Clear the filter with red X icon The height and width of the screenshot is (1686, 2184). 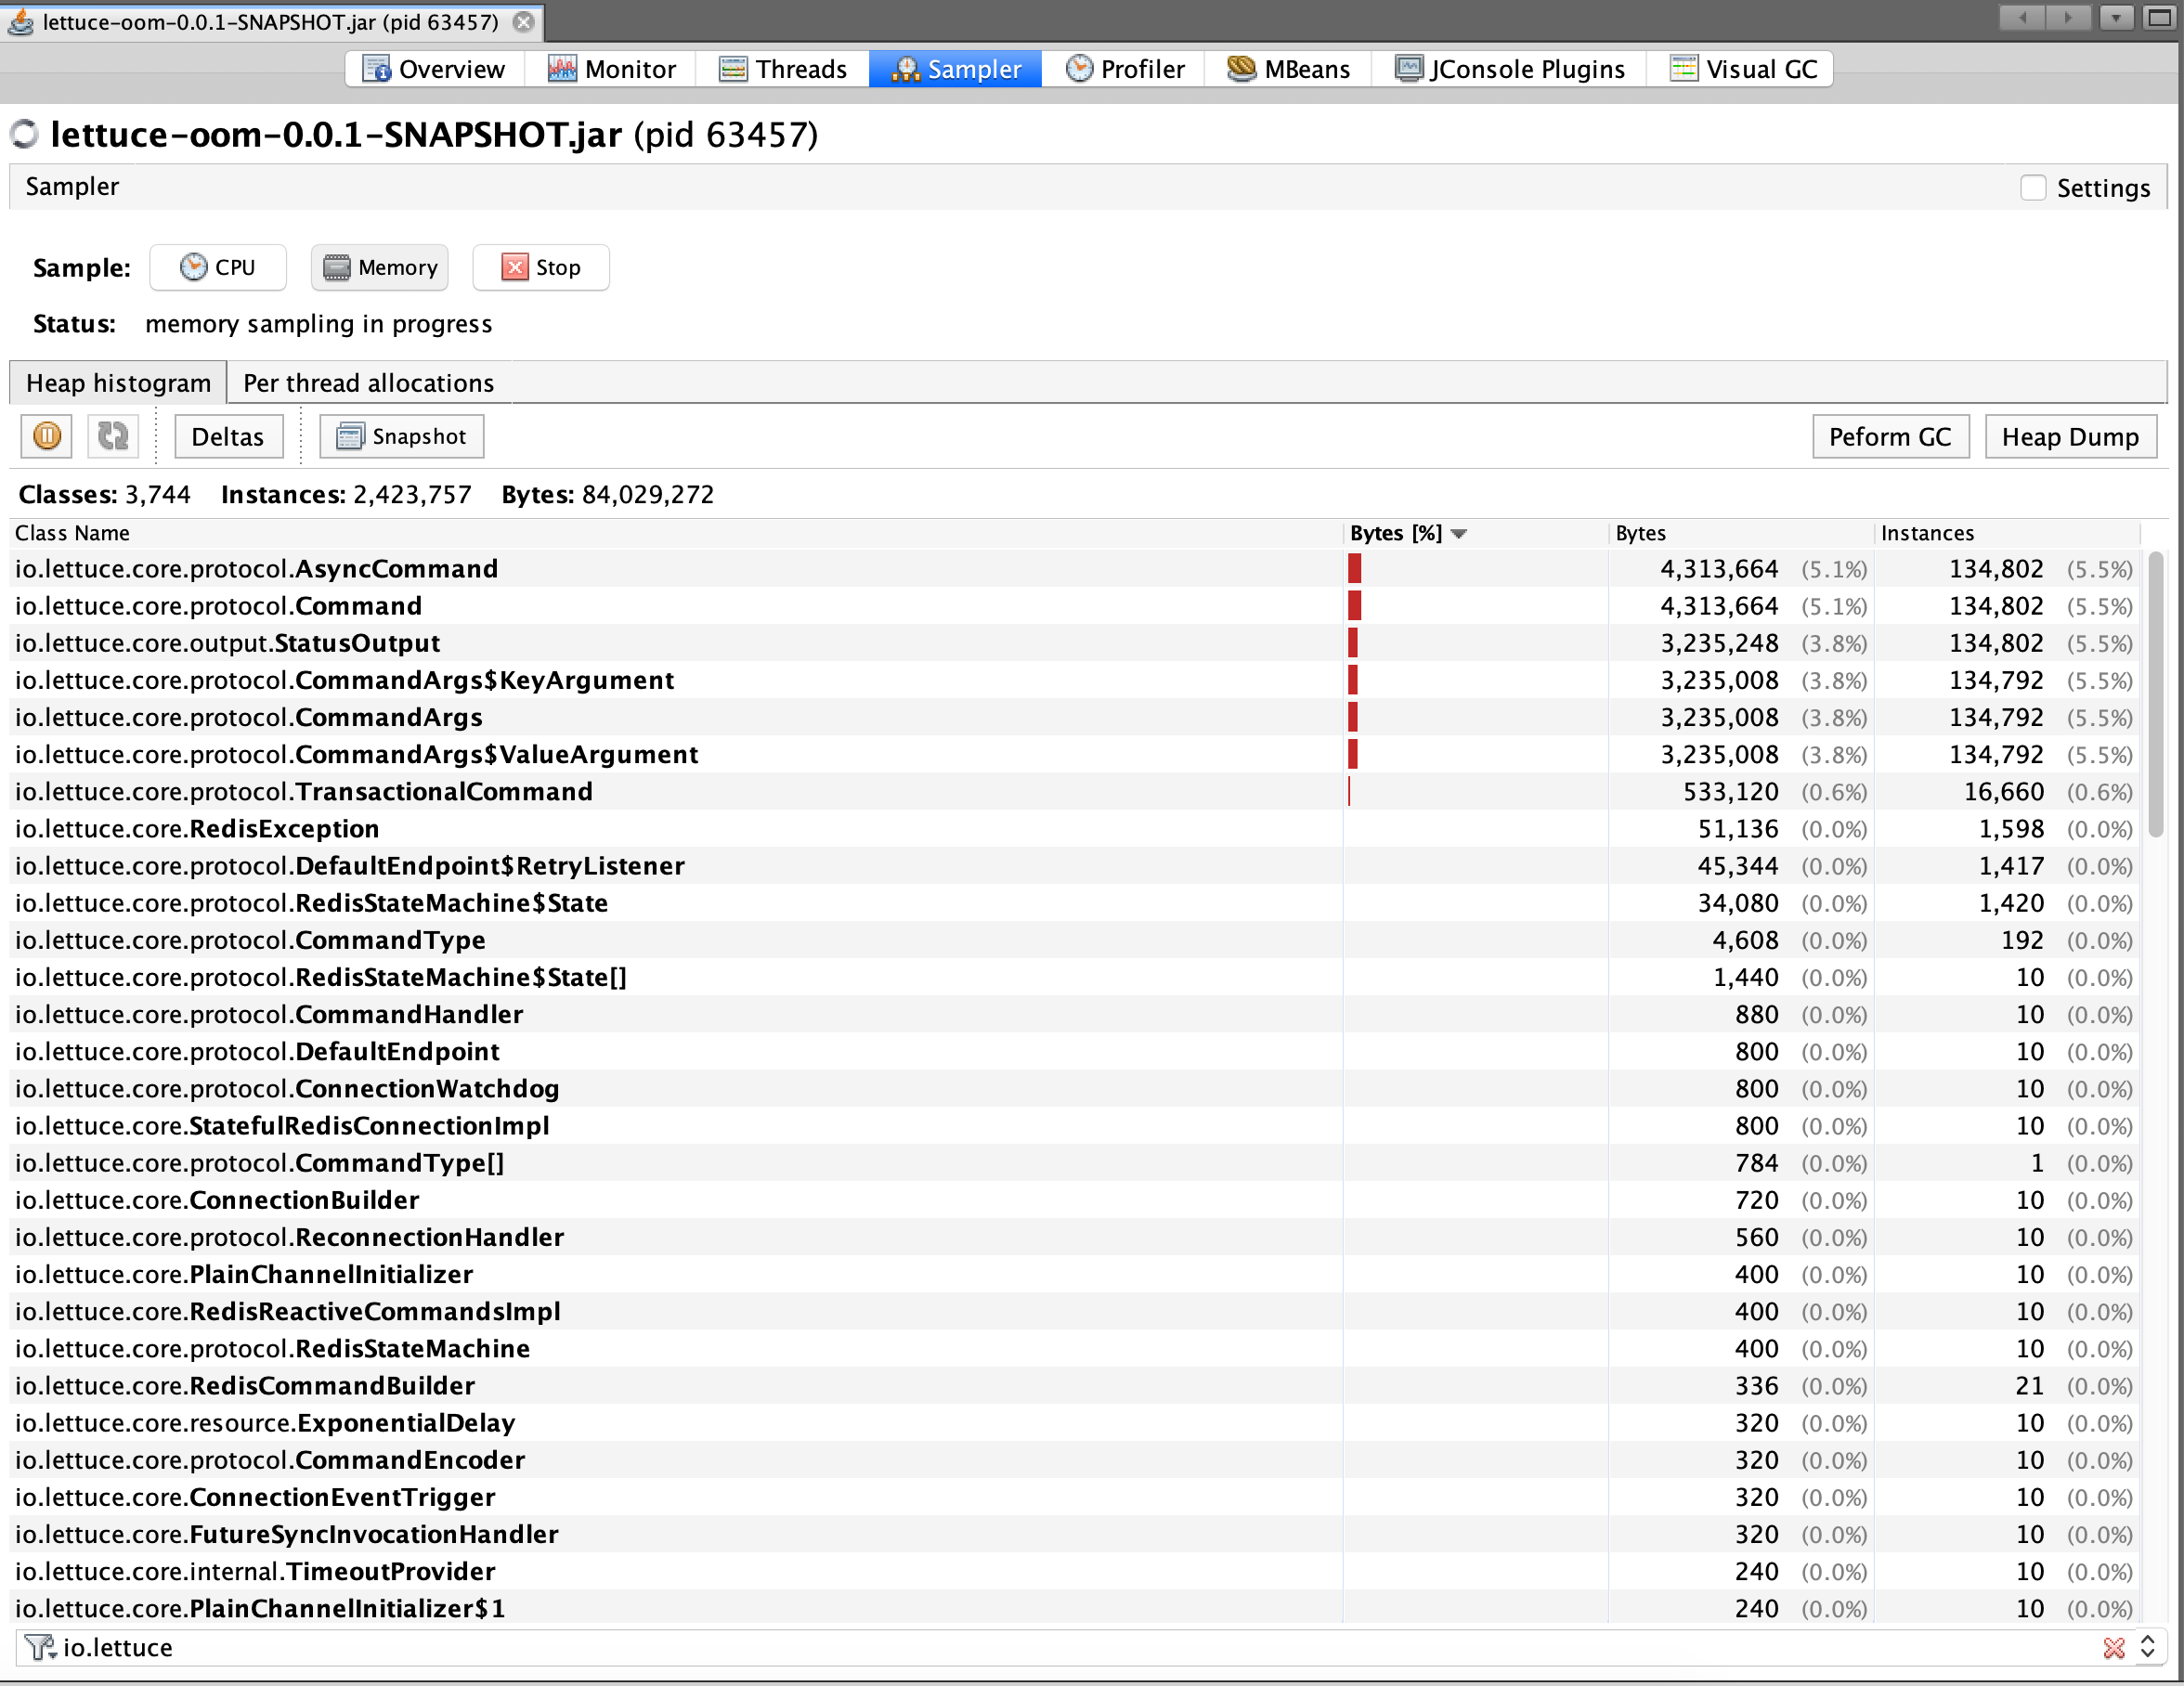click(2113, 1647)
